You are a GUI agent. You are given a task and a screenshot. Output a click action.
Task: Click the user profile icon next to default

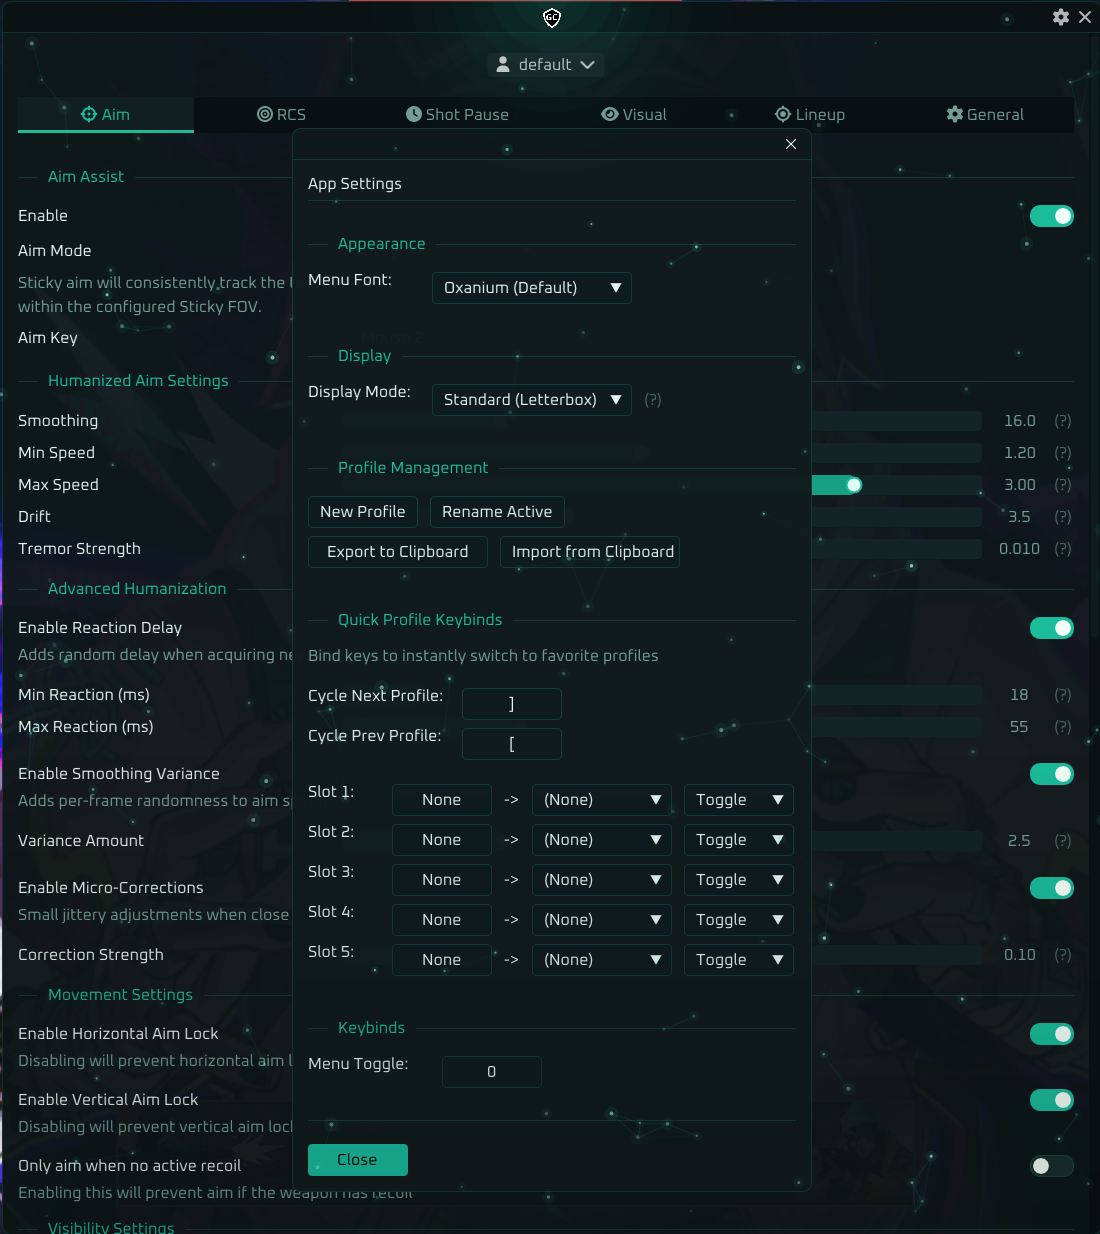click(503, 64)
